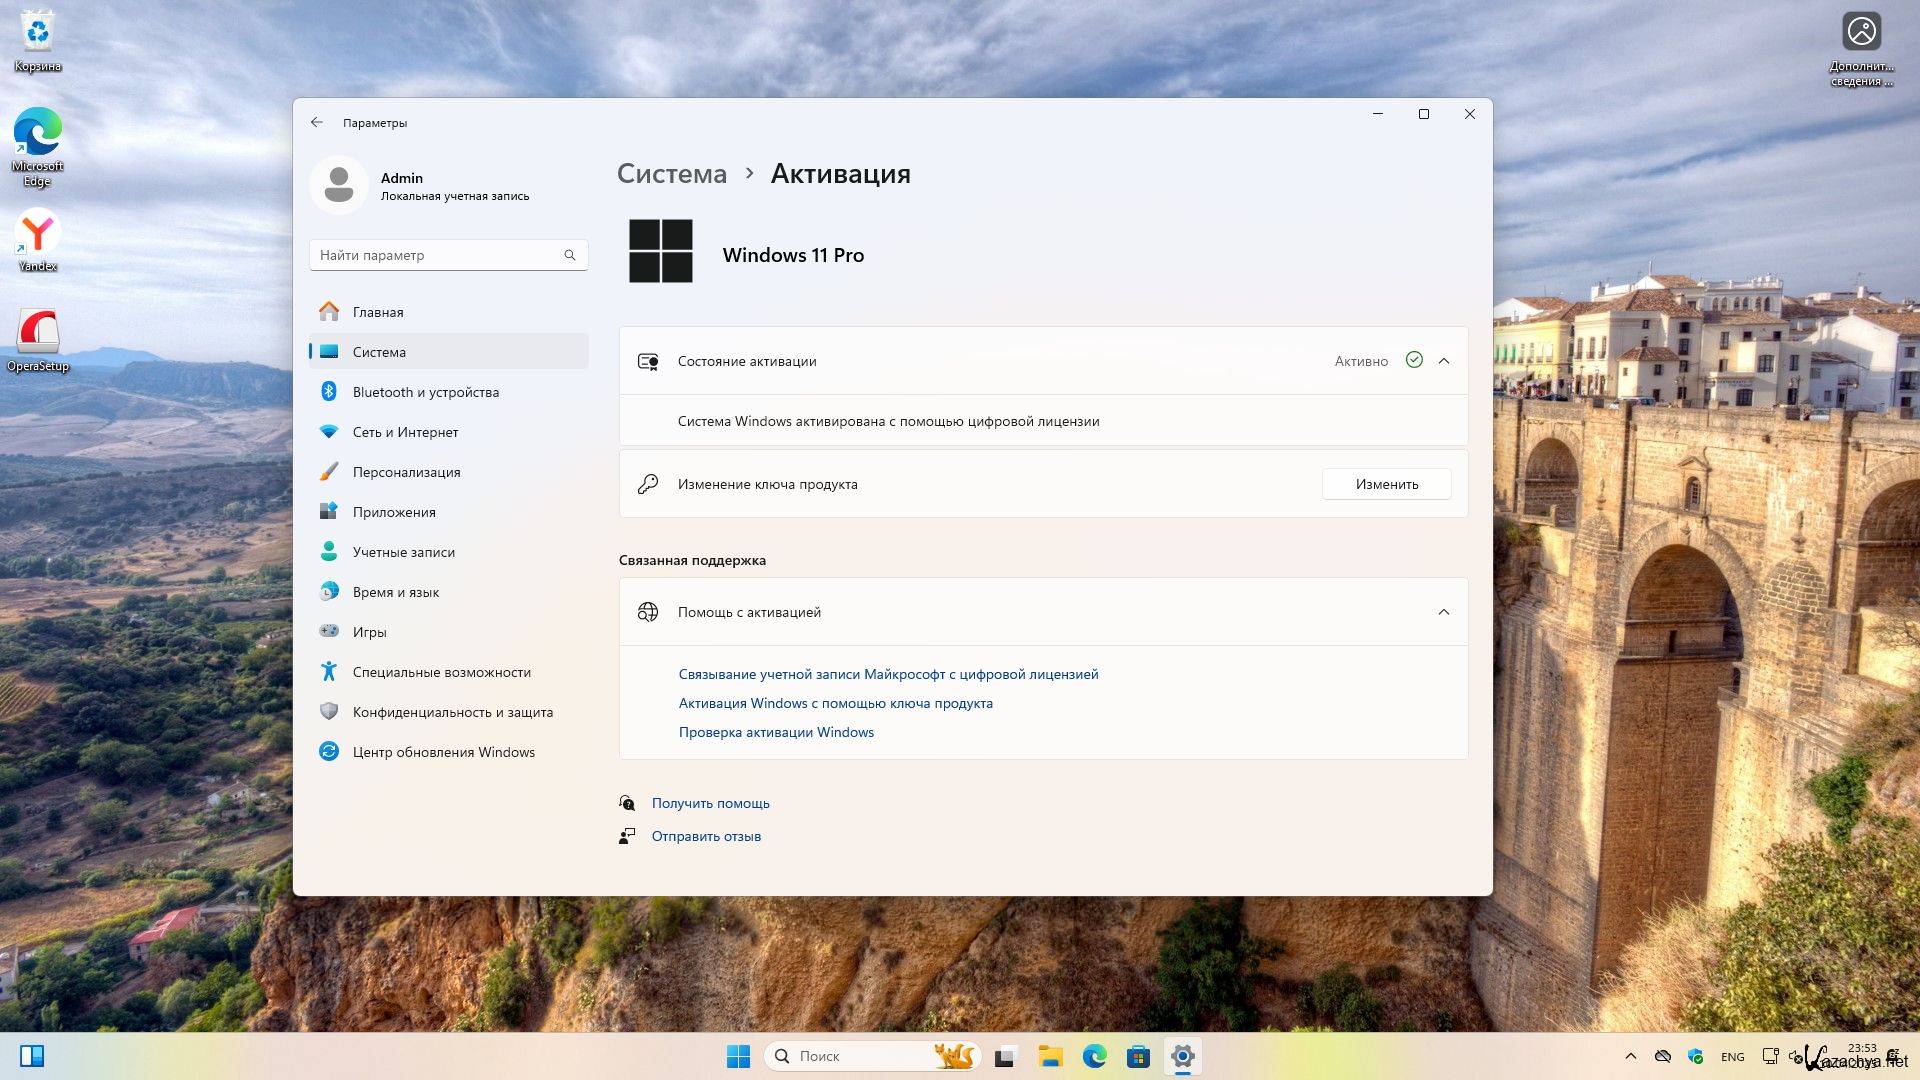This screenshot has width=1920, height=1080.
Task: Open the widgets icon at the taskbar's left
Action: (x=32, y=1056)
